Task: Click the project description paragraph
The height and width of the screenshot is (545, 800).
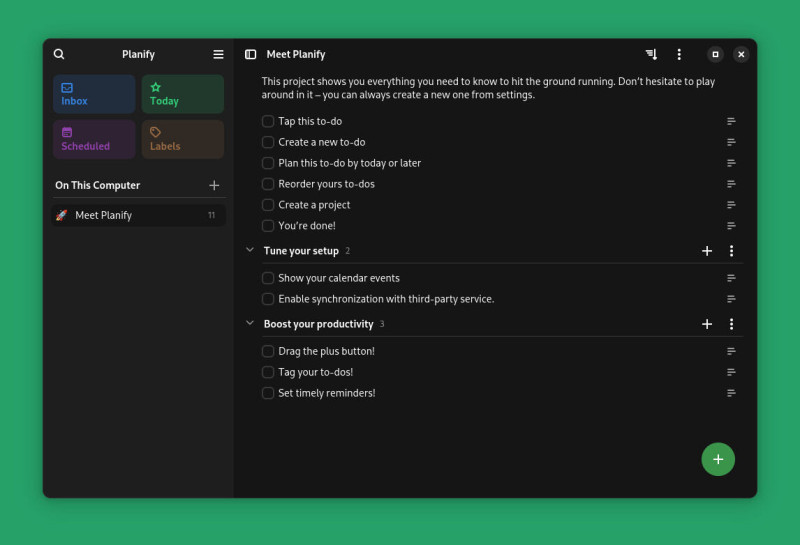Action: (x=488, y=88)
